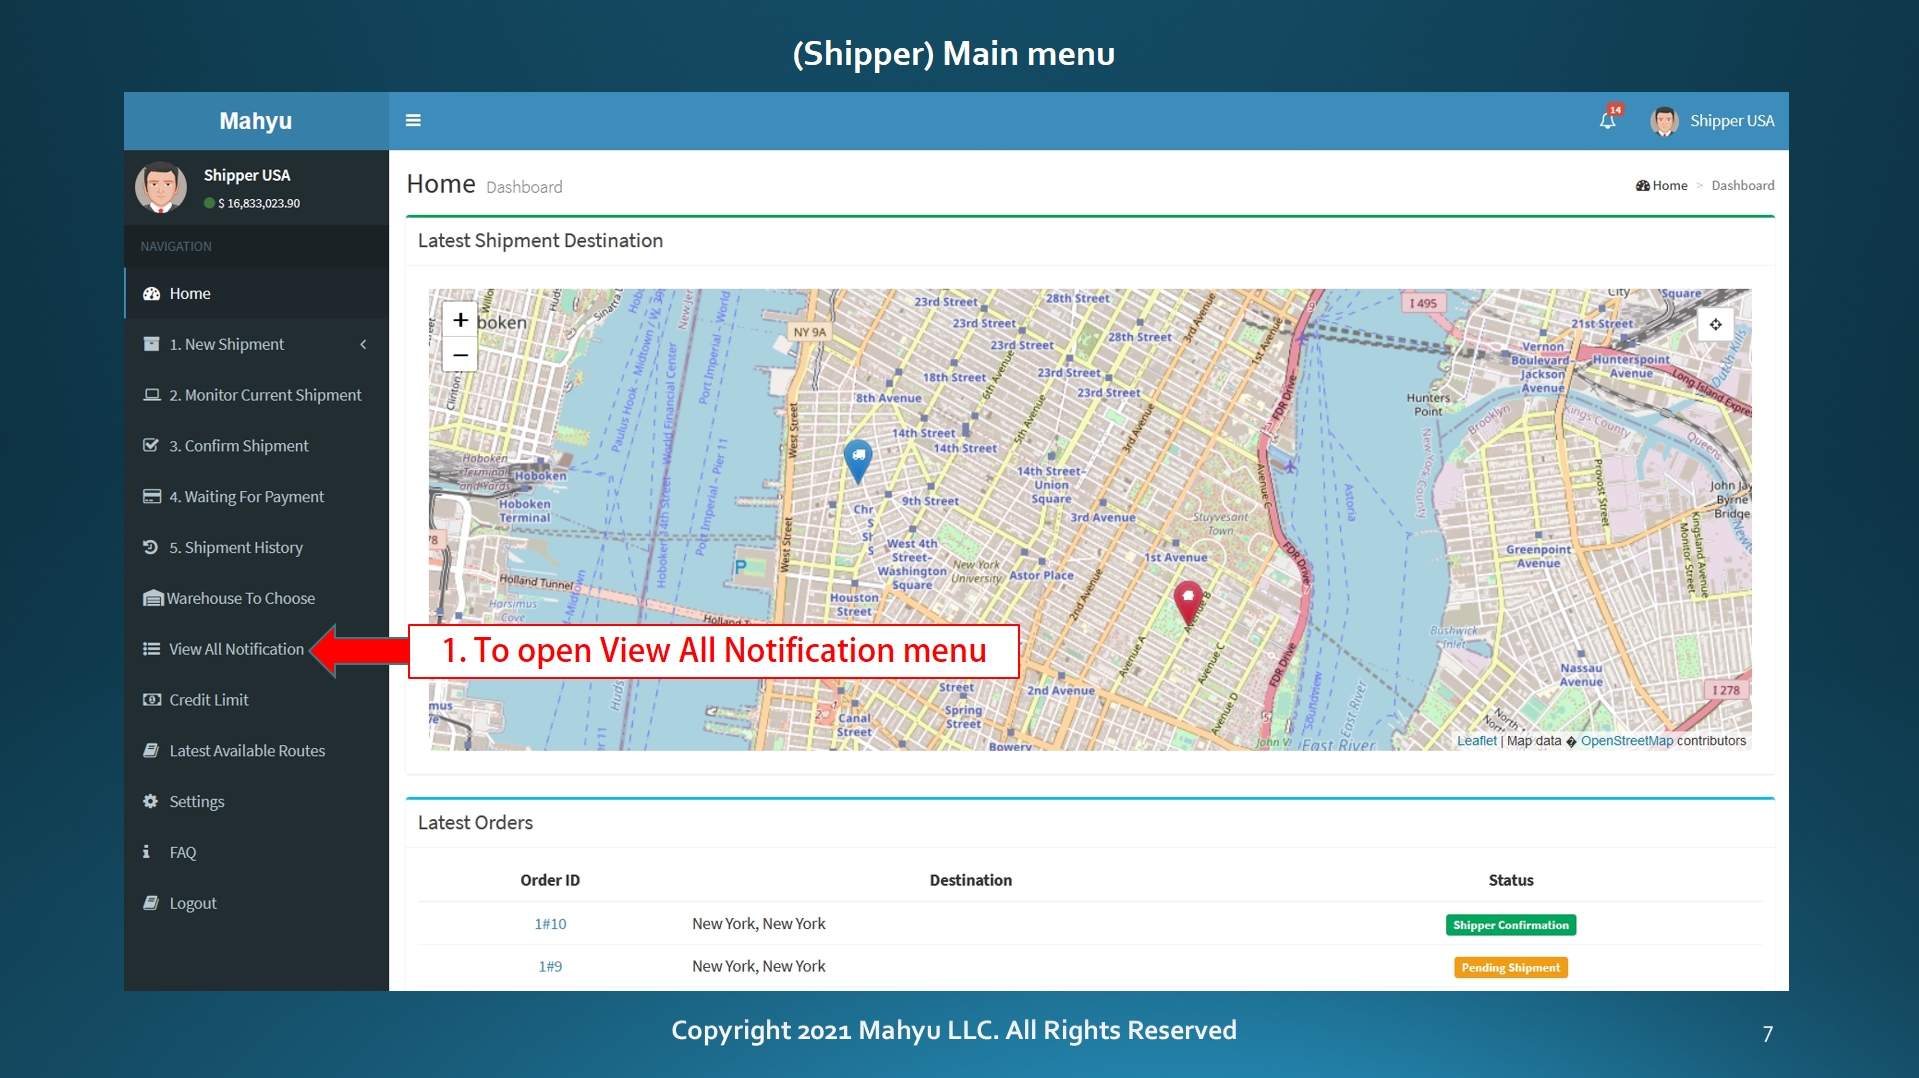The height and width of the screenshot is (1078, 1919).
Task: Click the Order ID column header
Action: pos(550,880)
